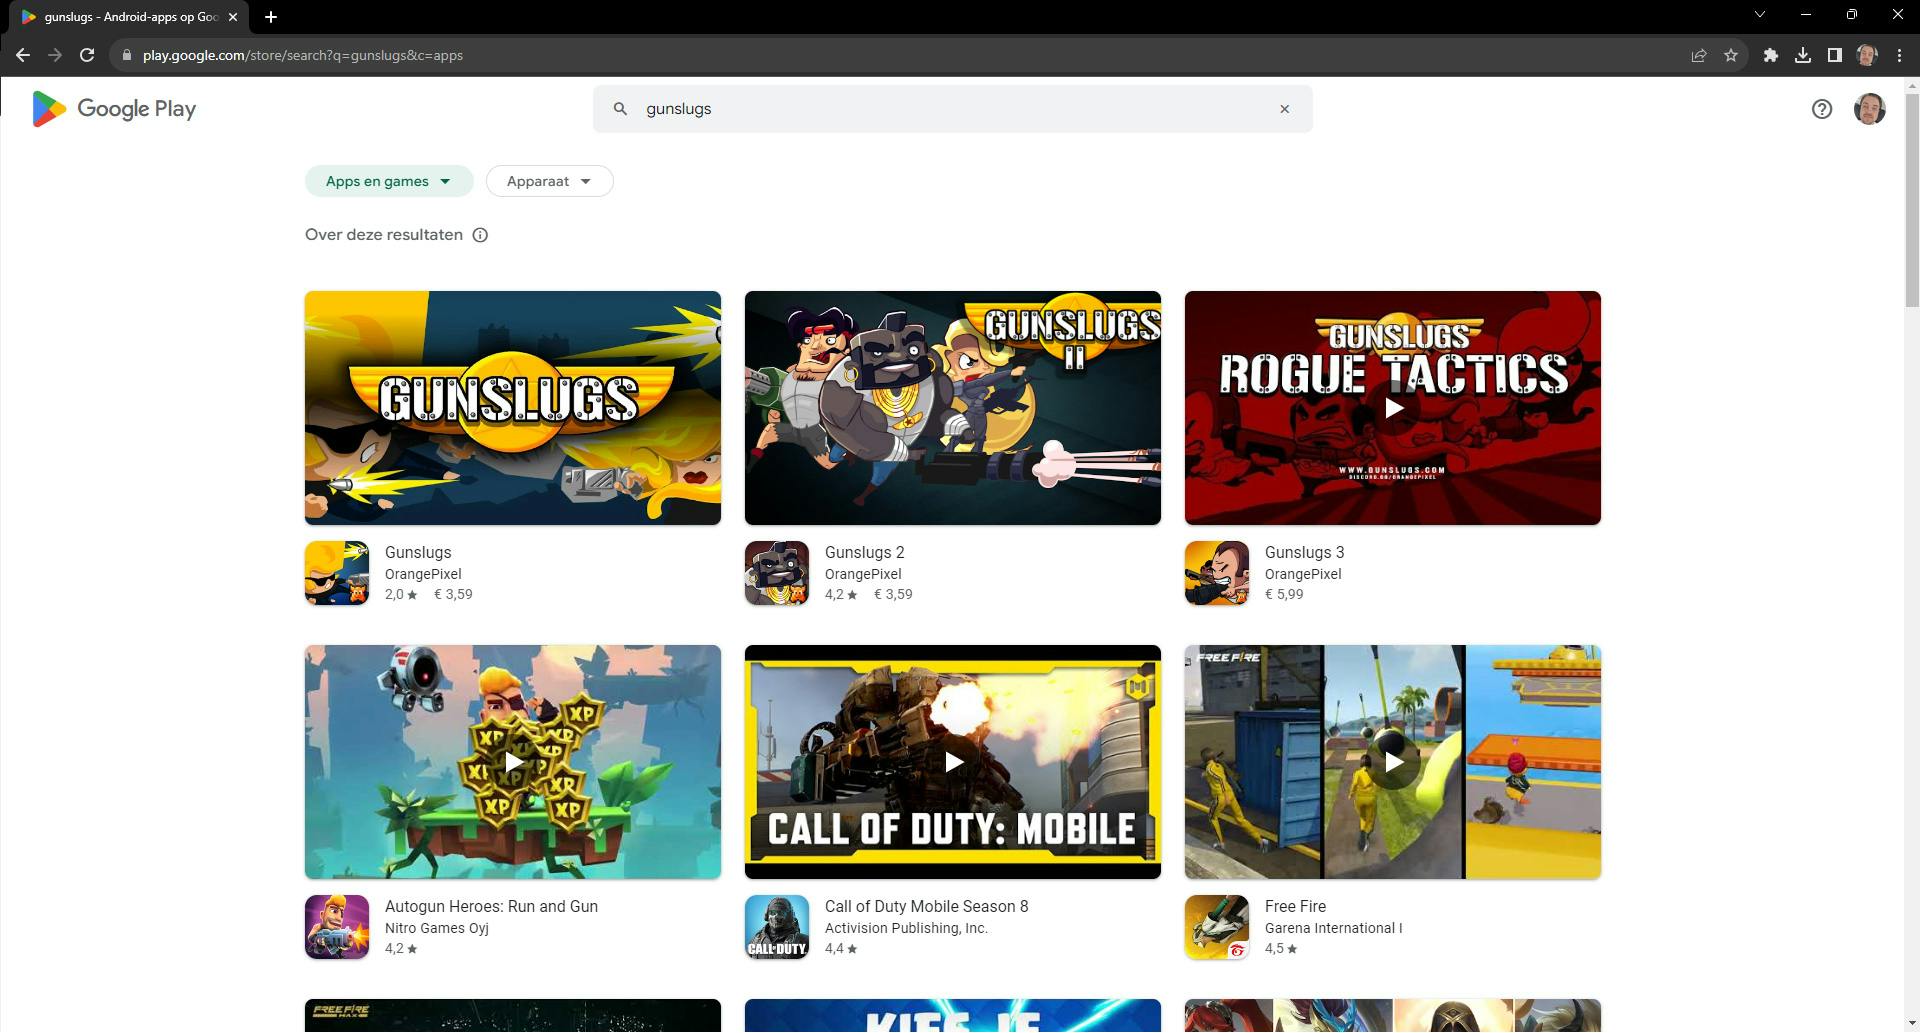Click Garena International I developer name
The height and width of the screenshot is (1033, 1920).
[1334, 928]
